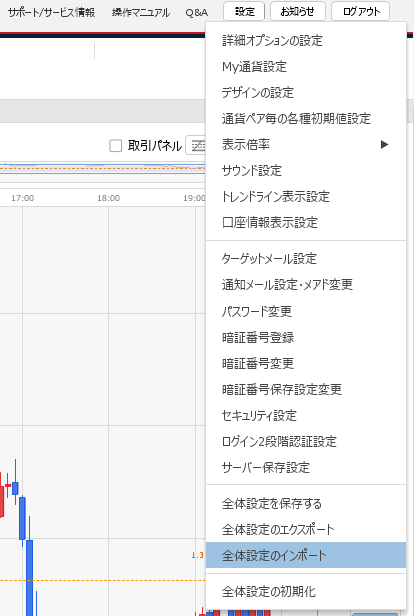This screenshot has width=414, height=616.
Task: Click highlighted 全体設定のインポート item
Action: pyautogui.click(x=306, y=555)
